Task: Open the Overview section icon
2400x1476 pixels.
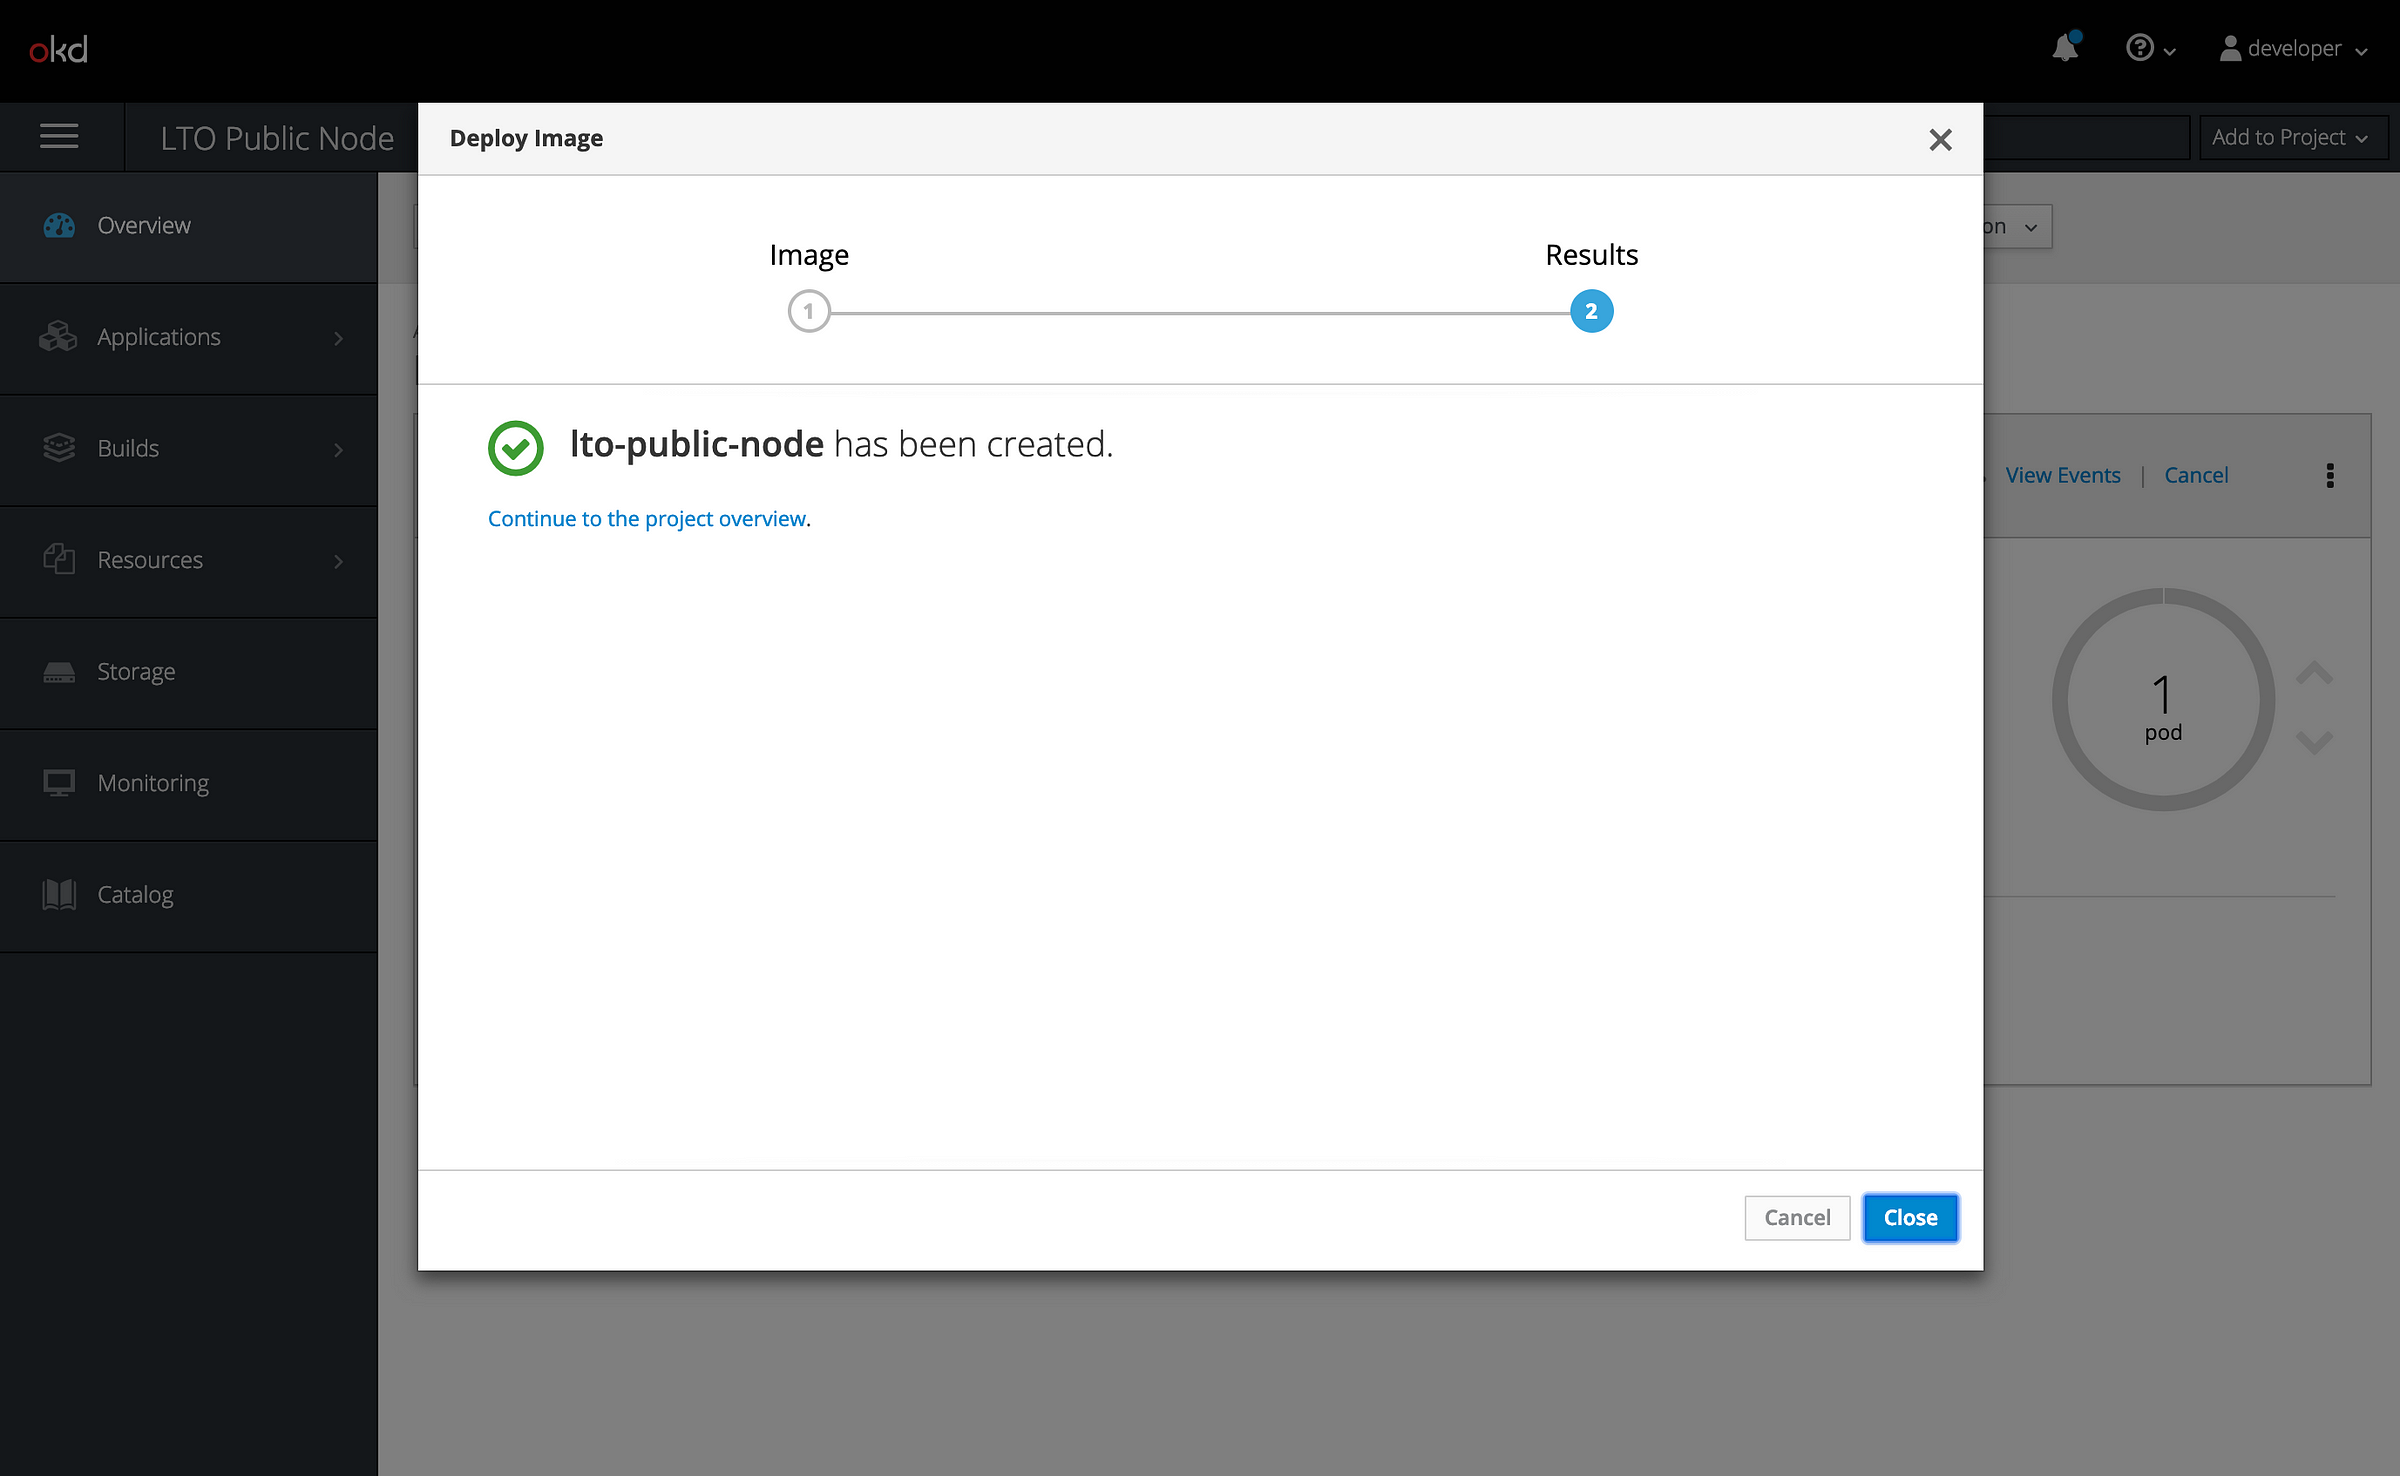Action: coord(58,225)
